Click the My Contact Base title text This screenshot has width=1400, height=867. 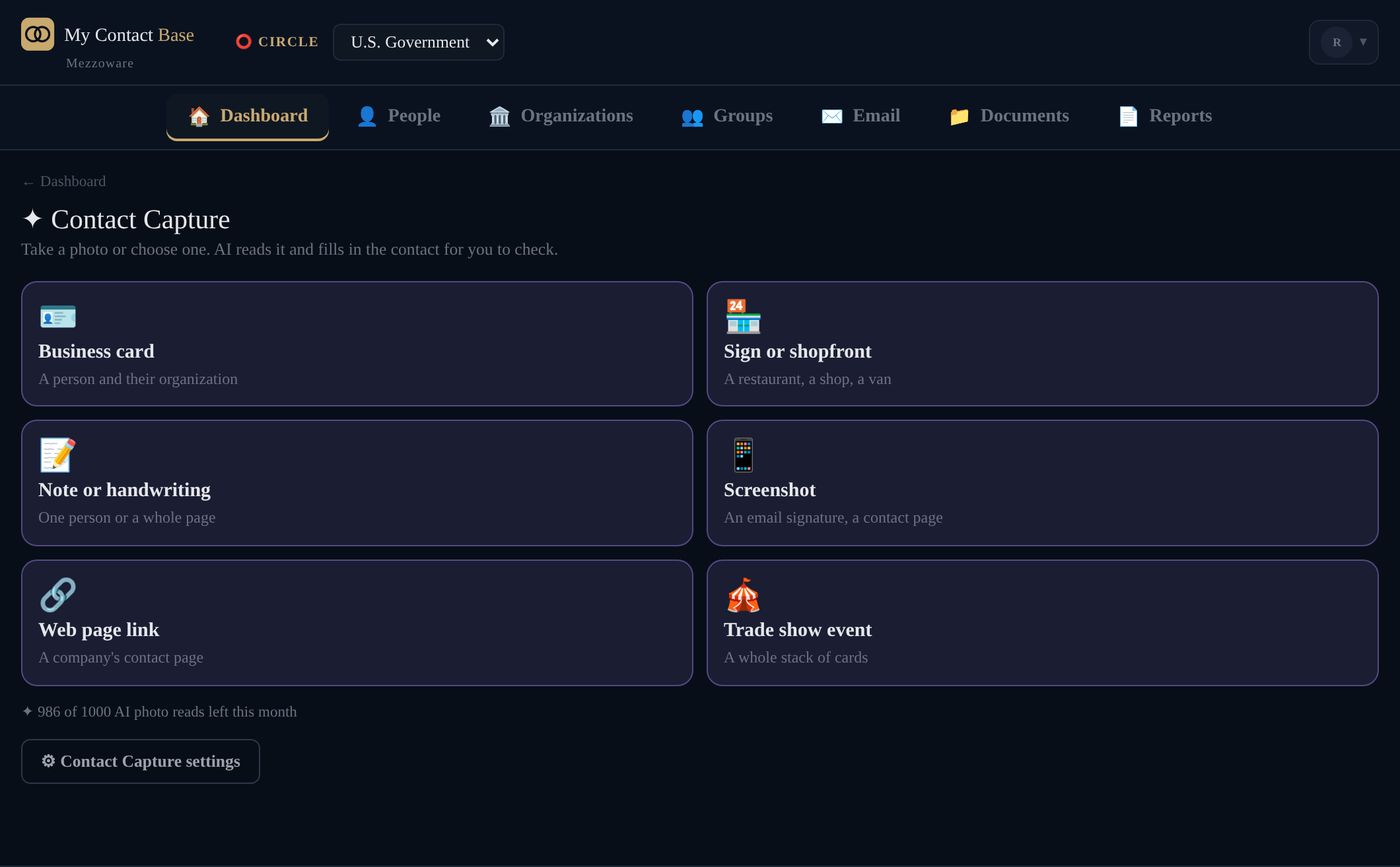[x=129, y=35]
